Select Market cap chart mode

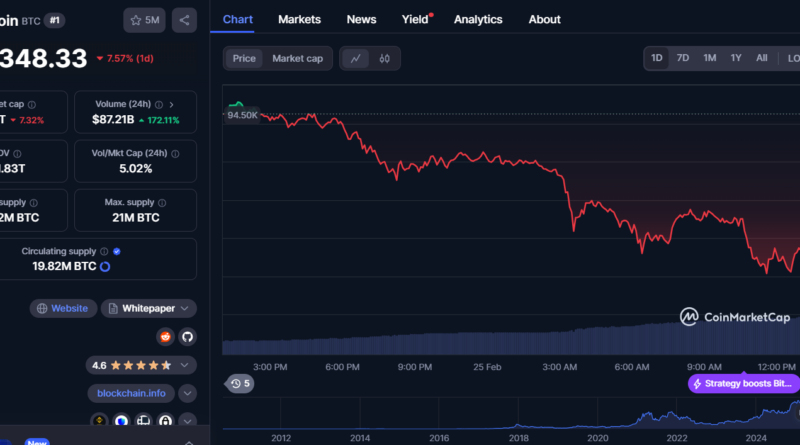tap(297, 59)
